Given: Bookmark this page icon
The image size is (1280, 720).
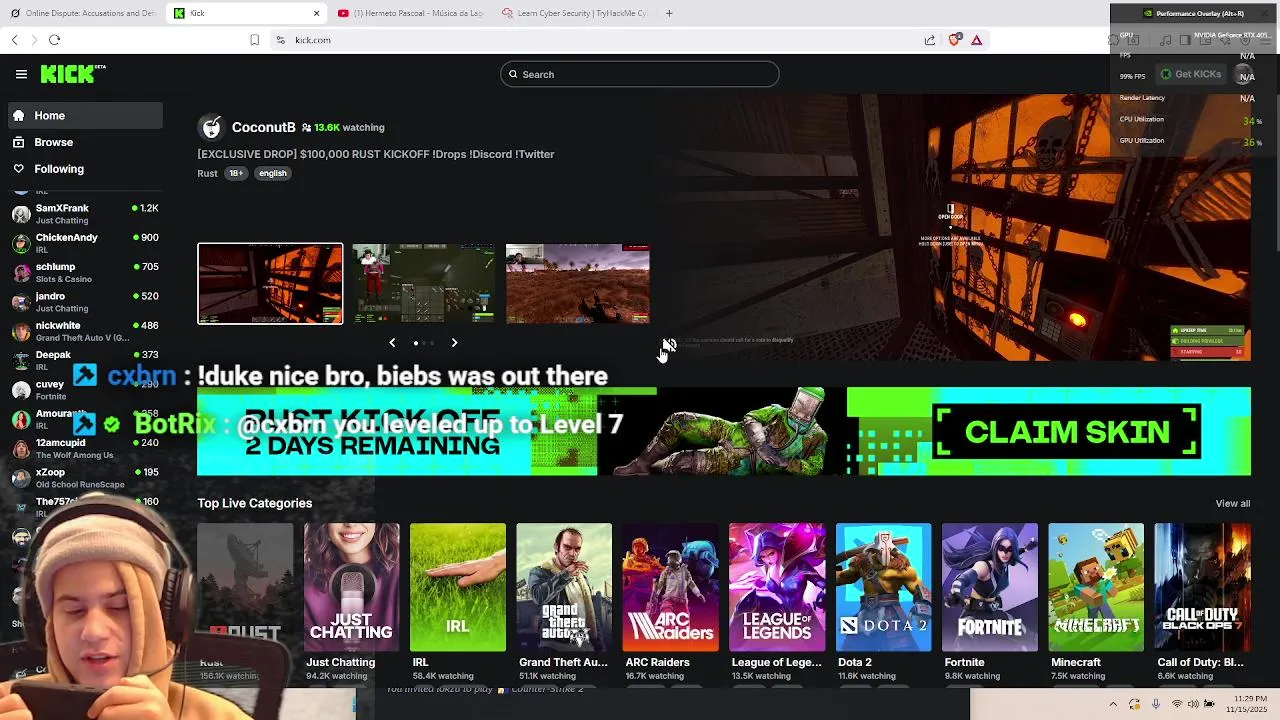Looking at the screenshot, I should click(x=255, y=40).
